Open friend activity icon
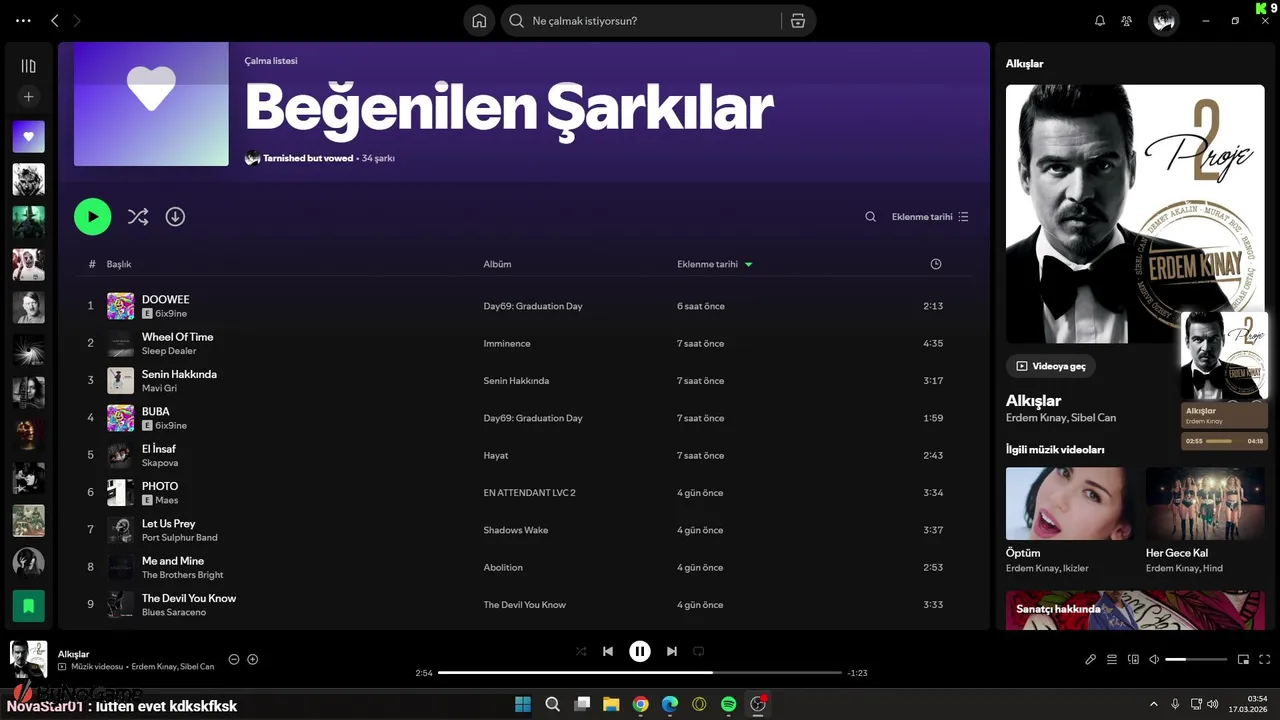The image size is (1280, 720). pyautogui.click(x=1127, y=21)
